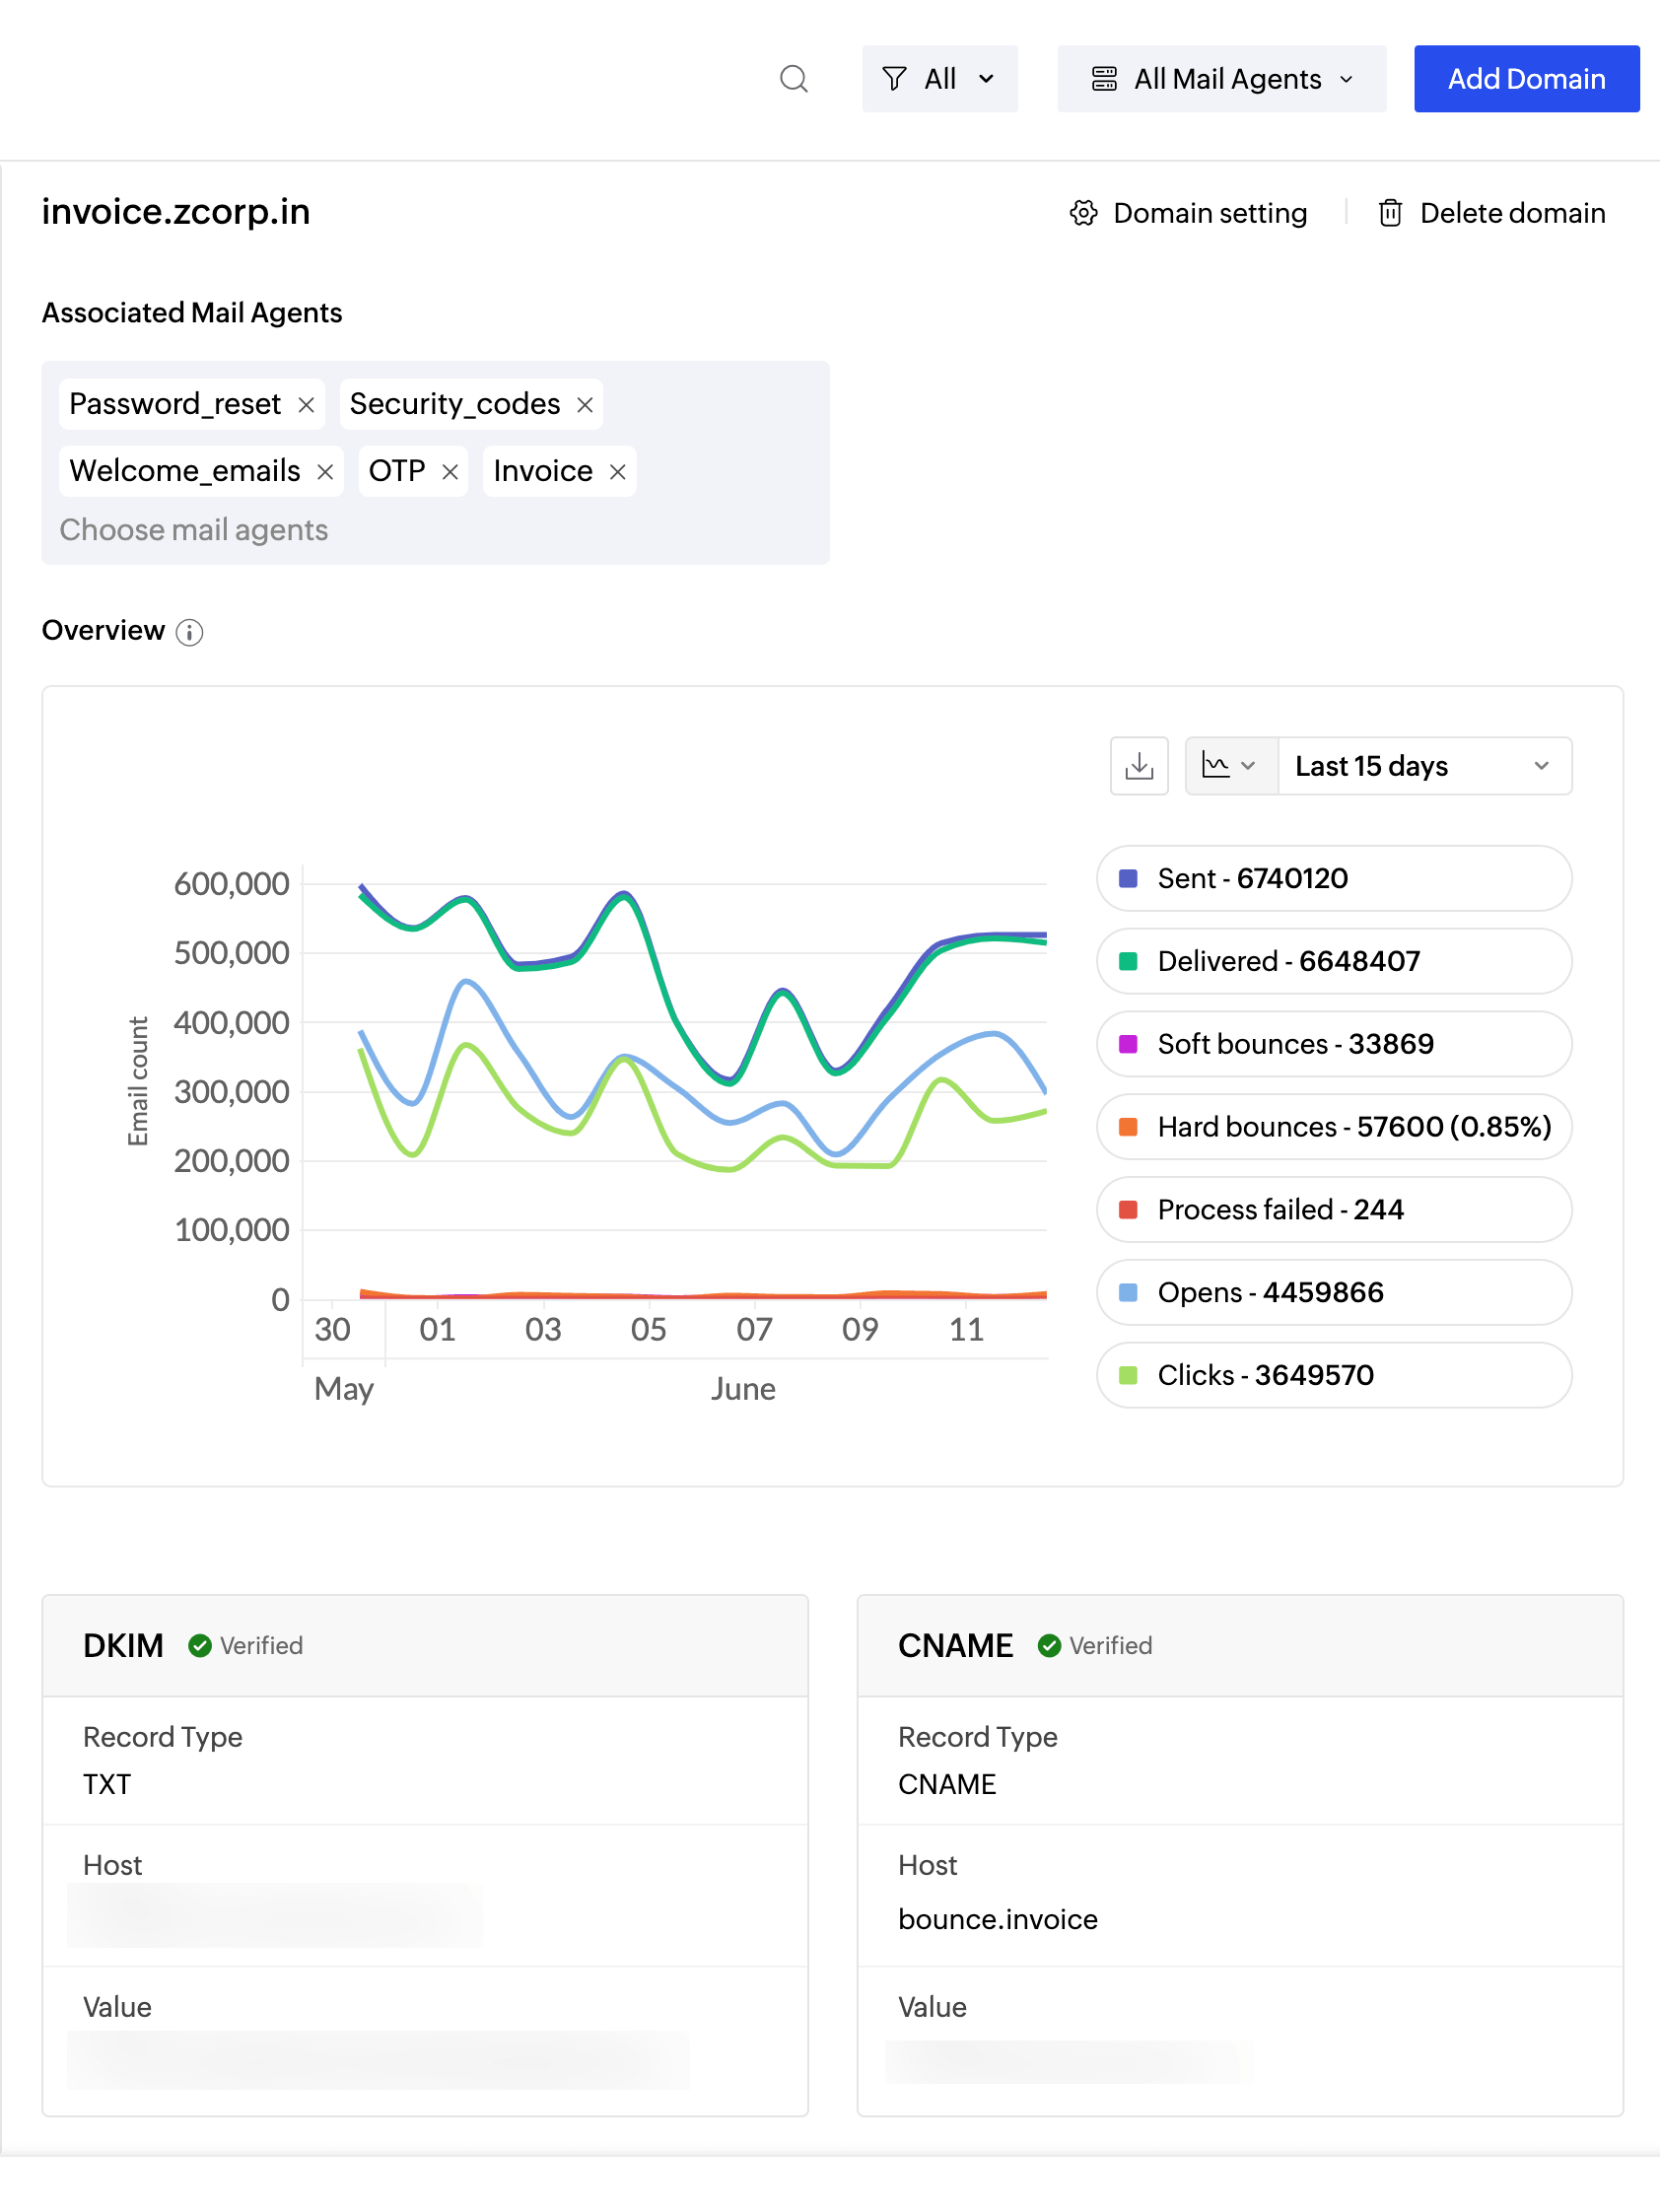Open the All filter dropdown
Screen dimensions: 1660x2212
[939, 79]
